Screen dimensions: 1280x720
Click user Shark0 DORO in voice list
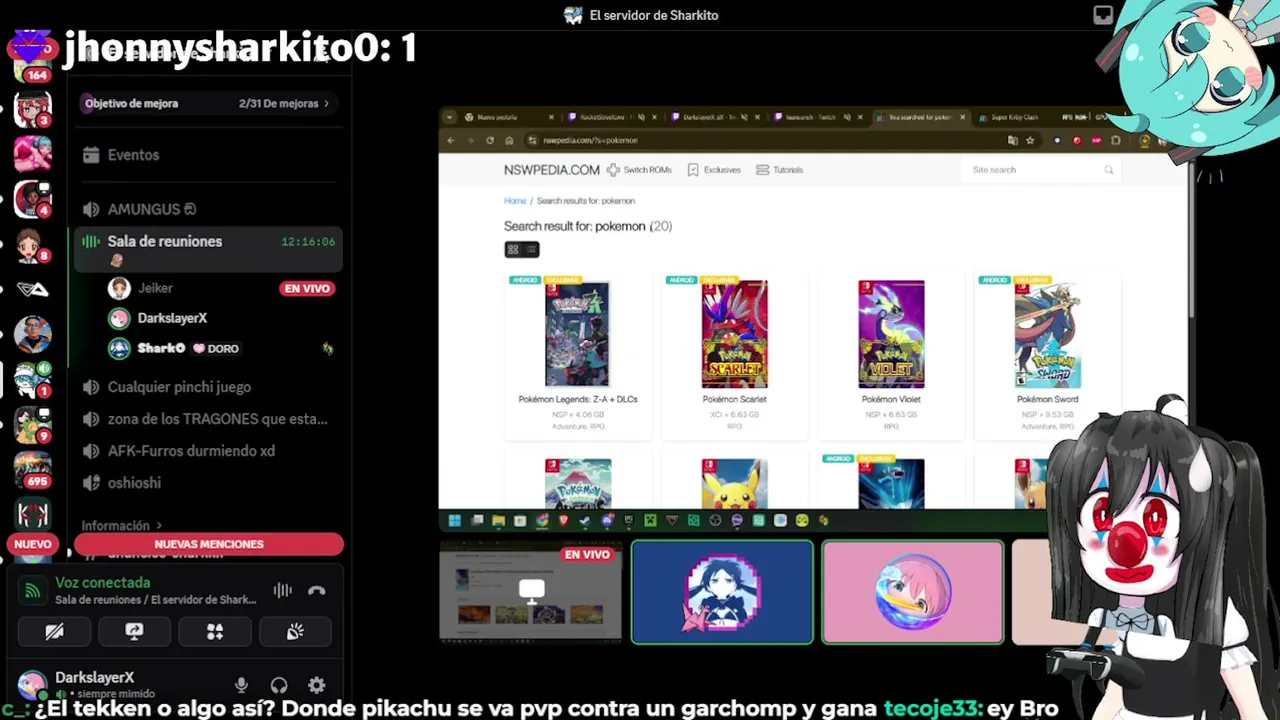point(175,348)
